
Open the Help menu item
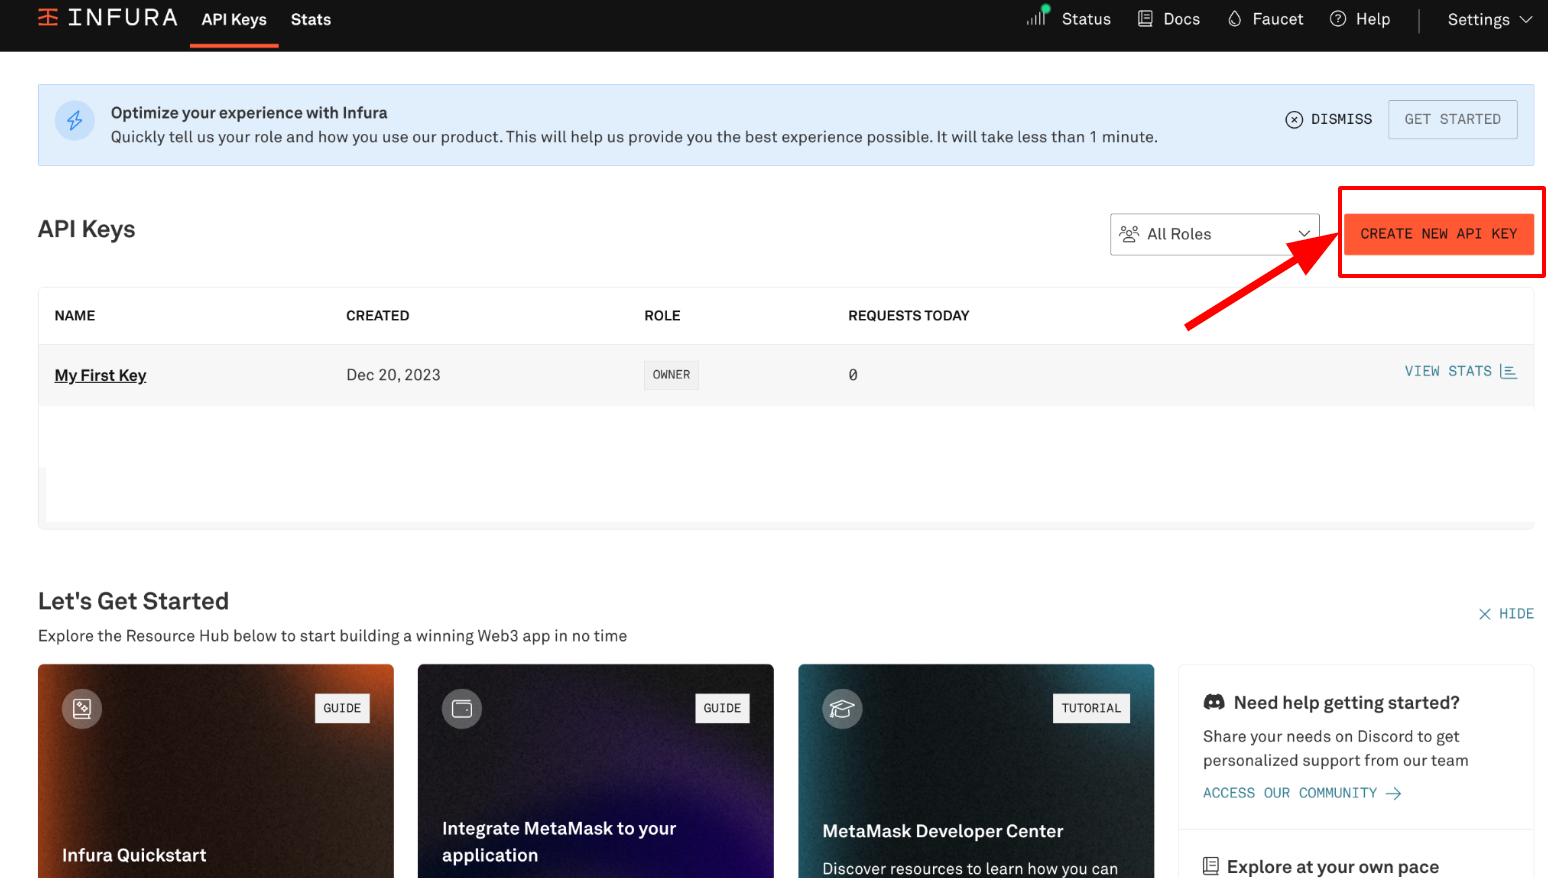pos(1373,19)
